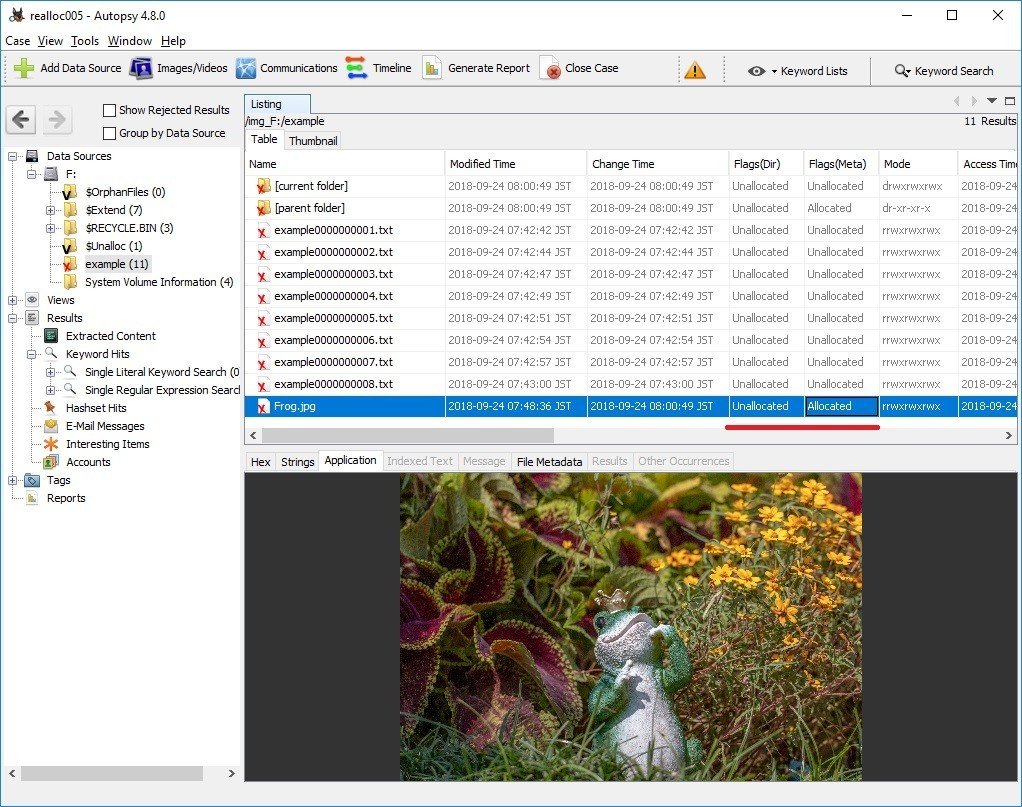Toggle Group by Data Source checkbox

pos(110,133)
